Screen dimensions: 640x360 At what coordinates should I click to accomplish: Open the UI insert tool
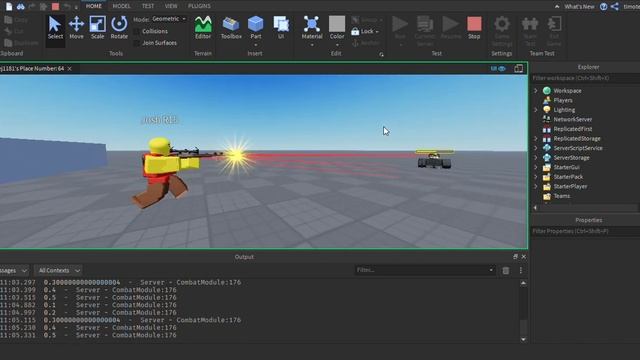coord(281,27)
